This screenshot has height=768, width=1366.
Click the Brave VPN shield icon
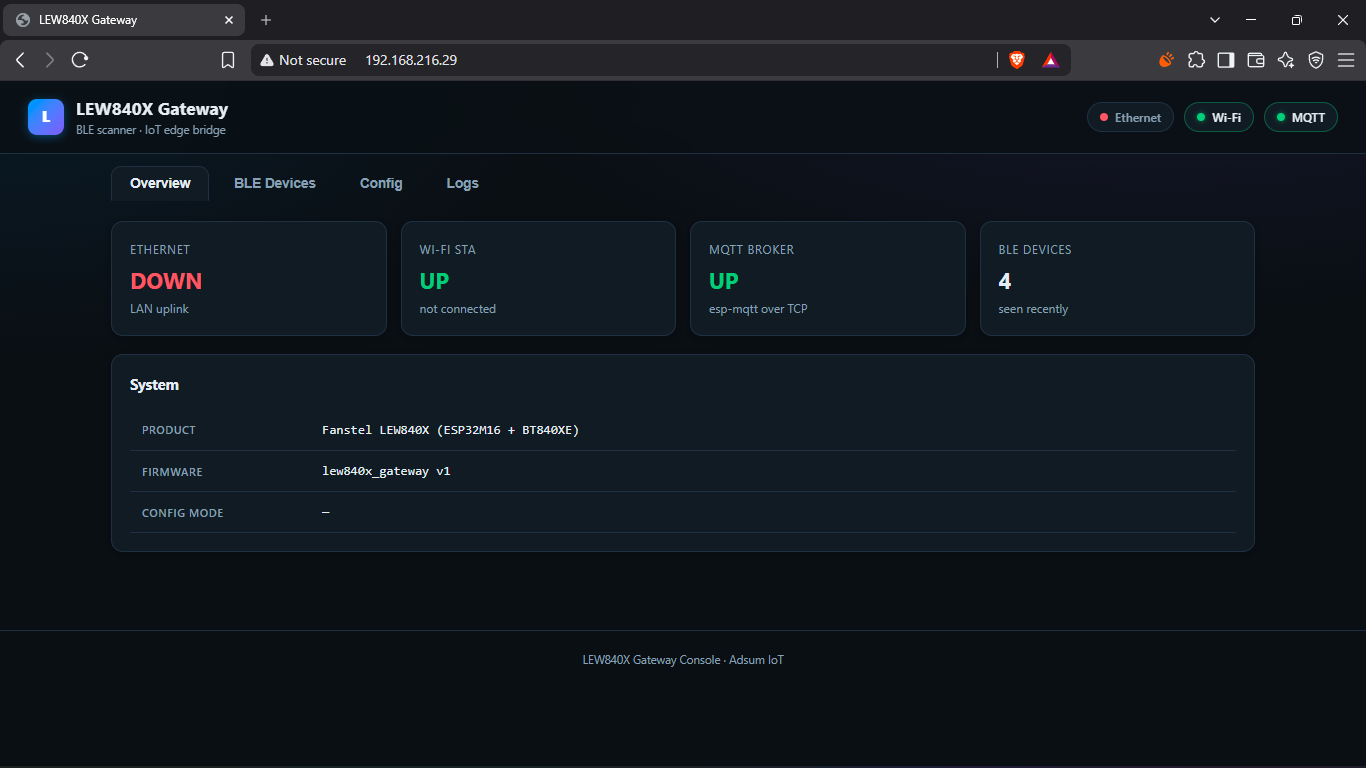click(1316, 60)
